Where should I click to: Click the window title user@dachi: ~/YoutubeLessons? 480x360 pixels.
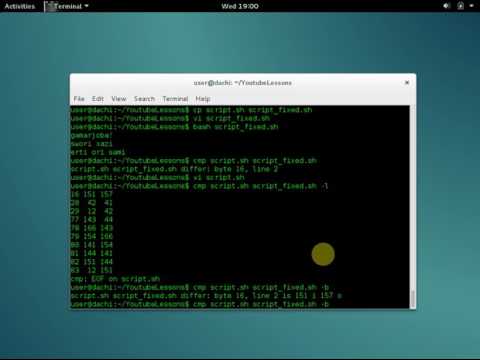(243, 83)
